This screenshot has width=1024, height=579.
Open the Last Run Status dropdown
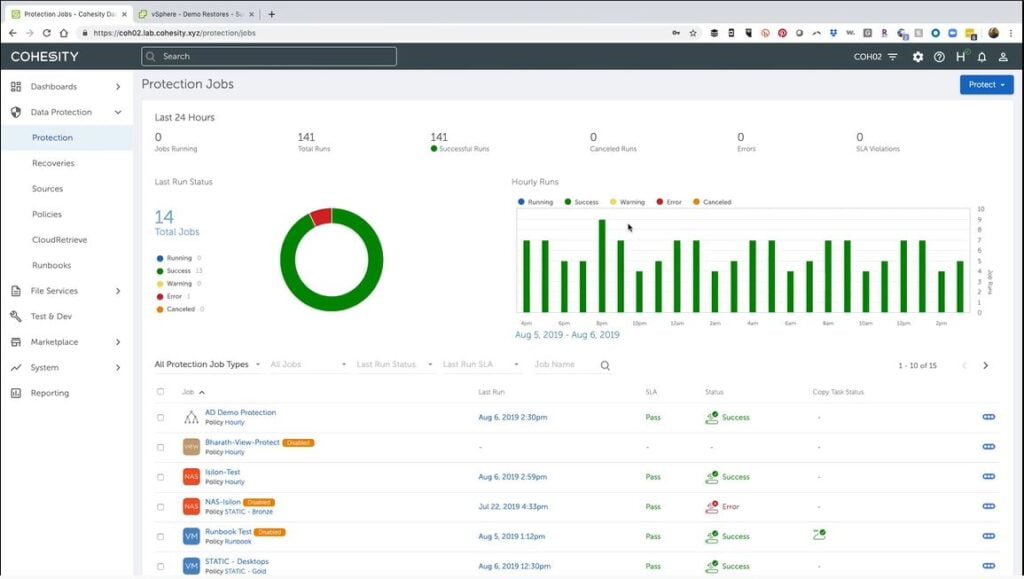(x=394, y=364)
